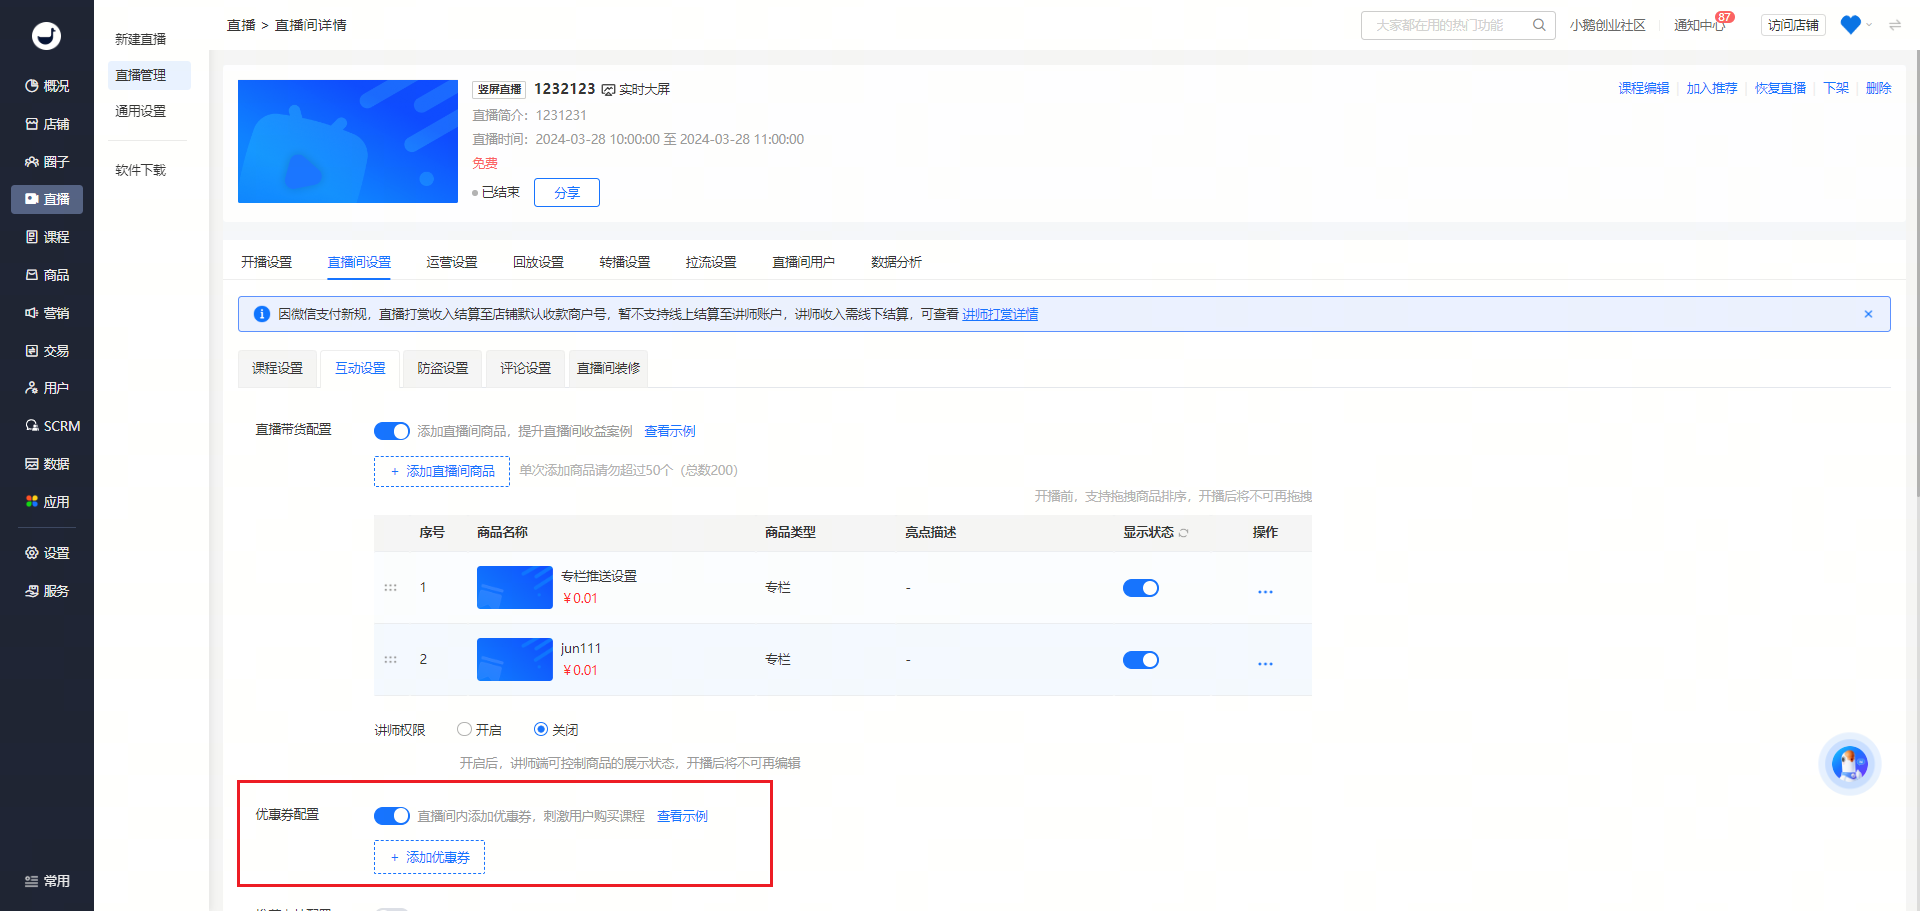
Task: Toggle 直播带货配置 switch off
Action: (392, 431)
